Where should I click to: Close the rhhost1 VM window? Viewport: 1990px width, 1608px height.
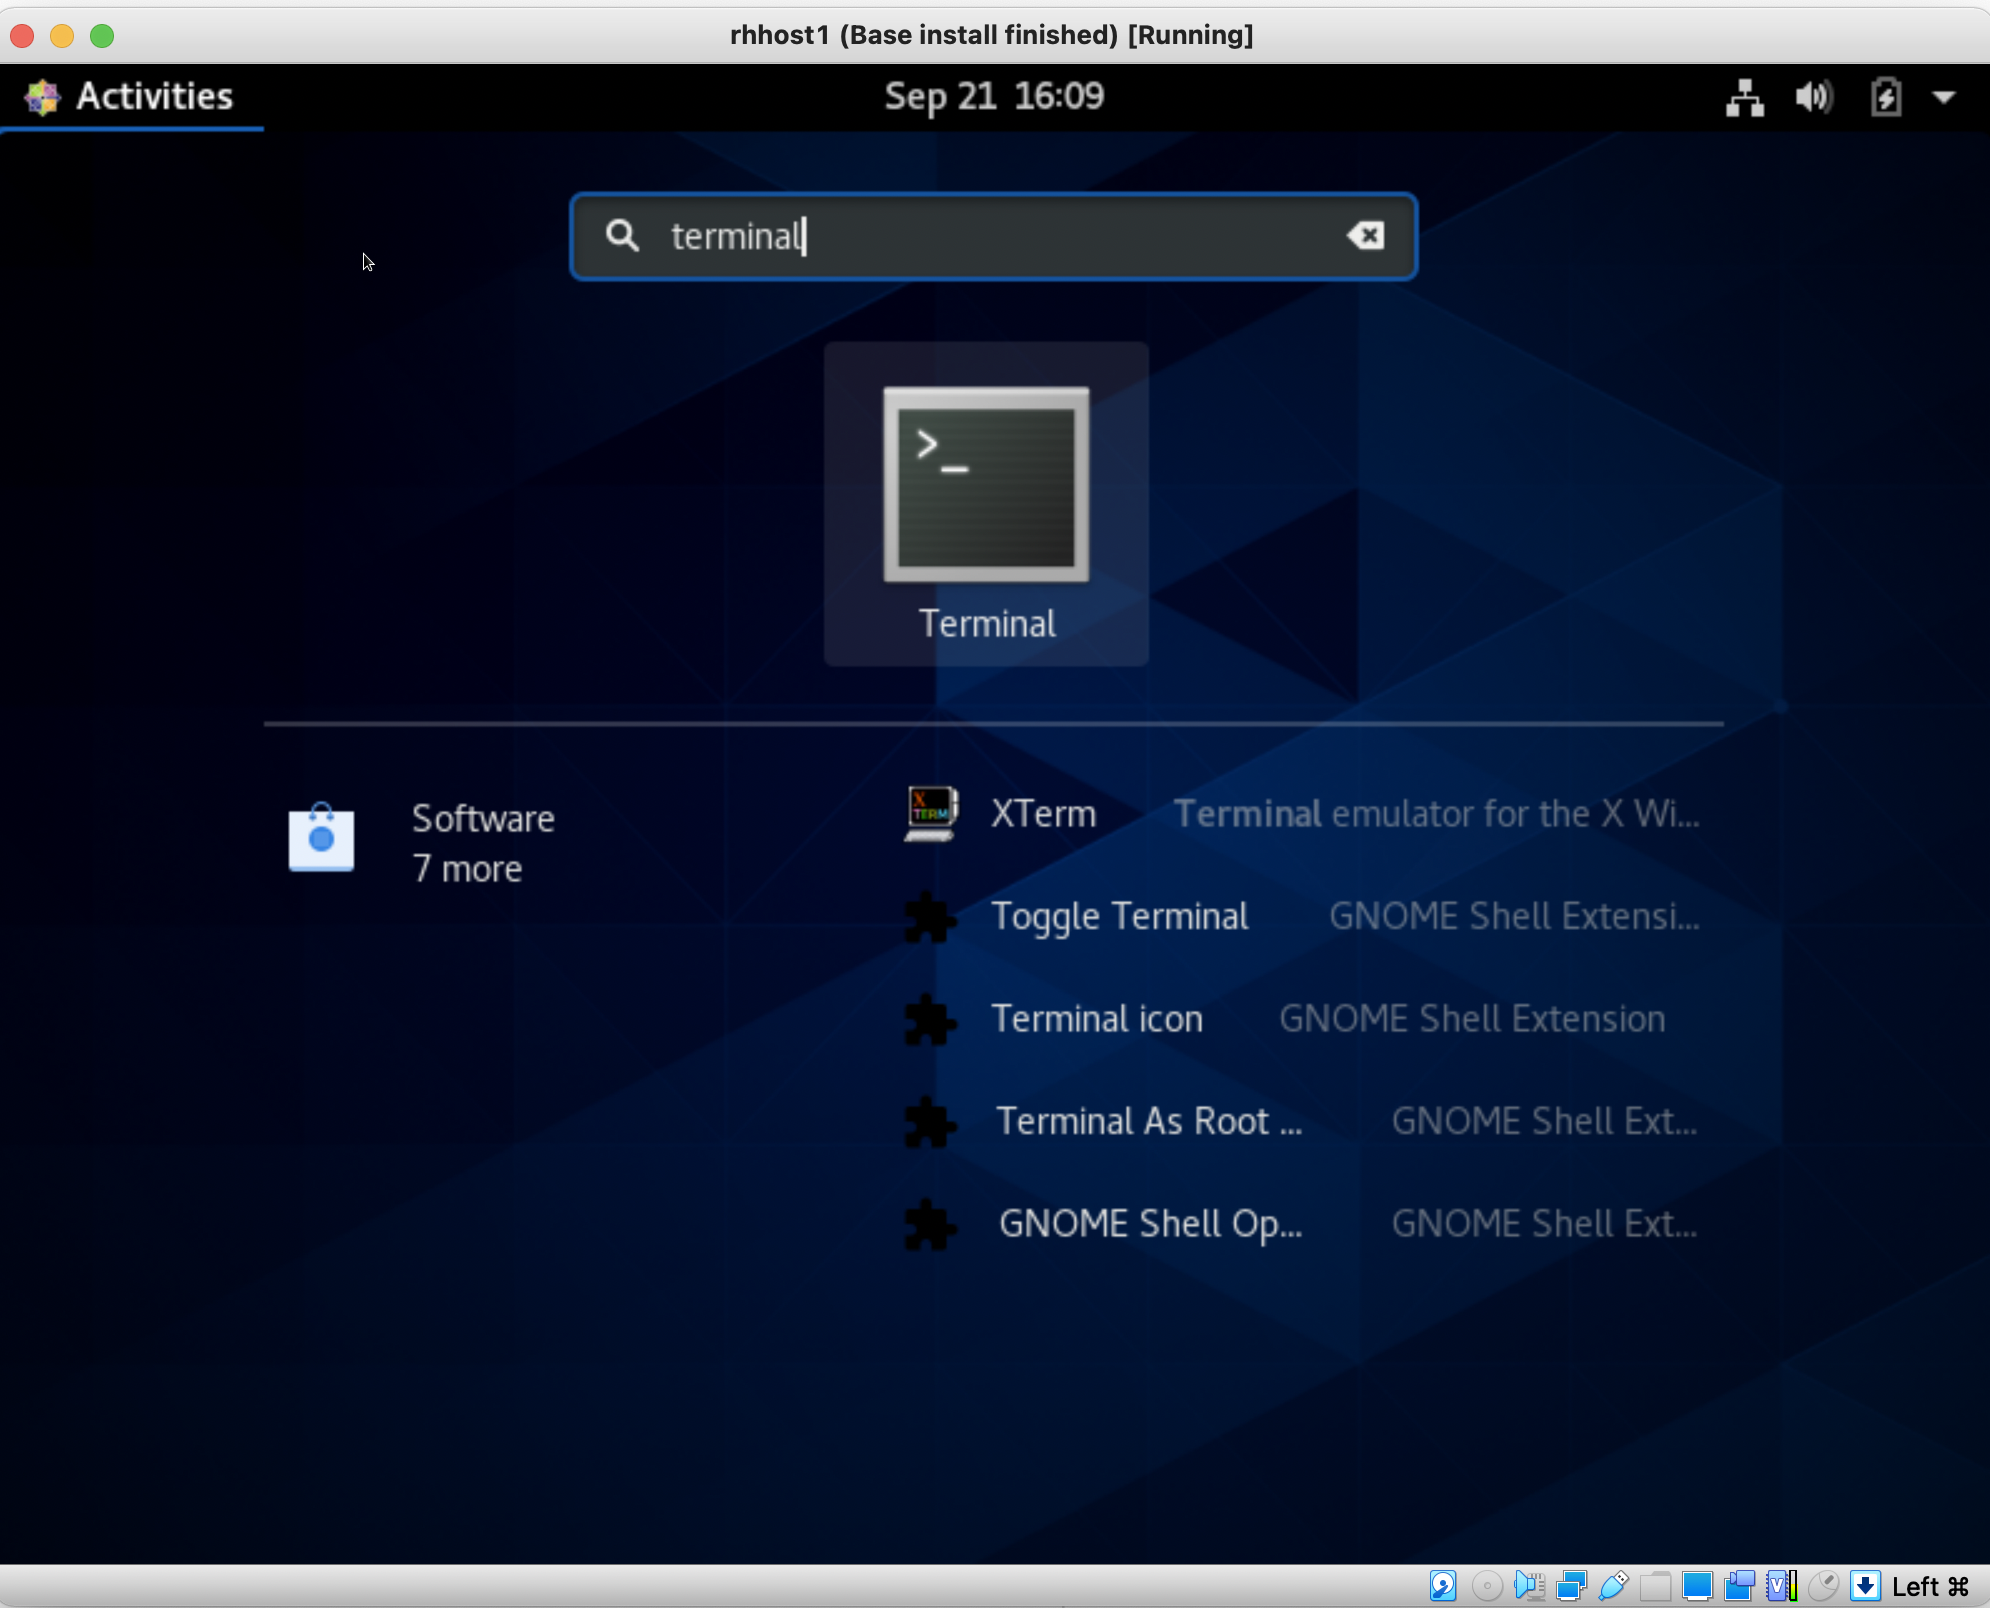tap(22, 36)
